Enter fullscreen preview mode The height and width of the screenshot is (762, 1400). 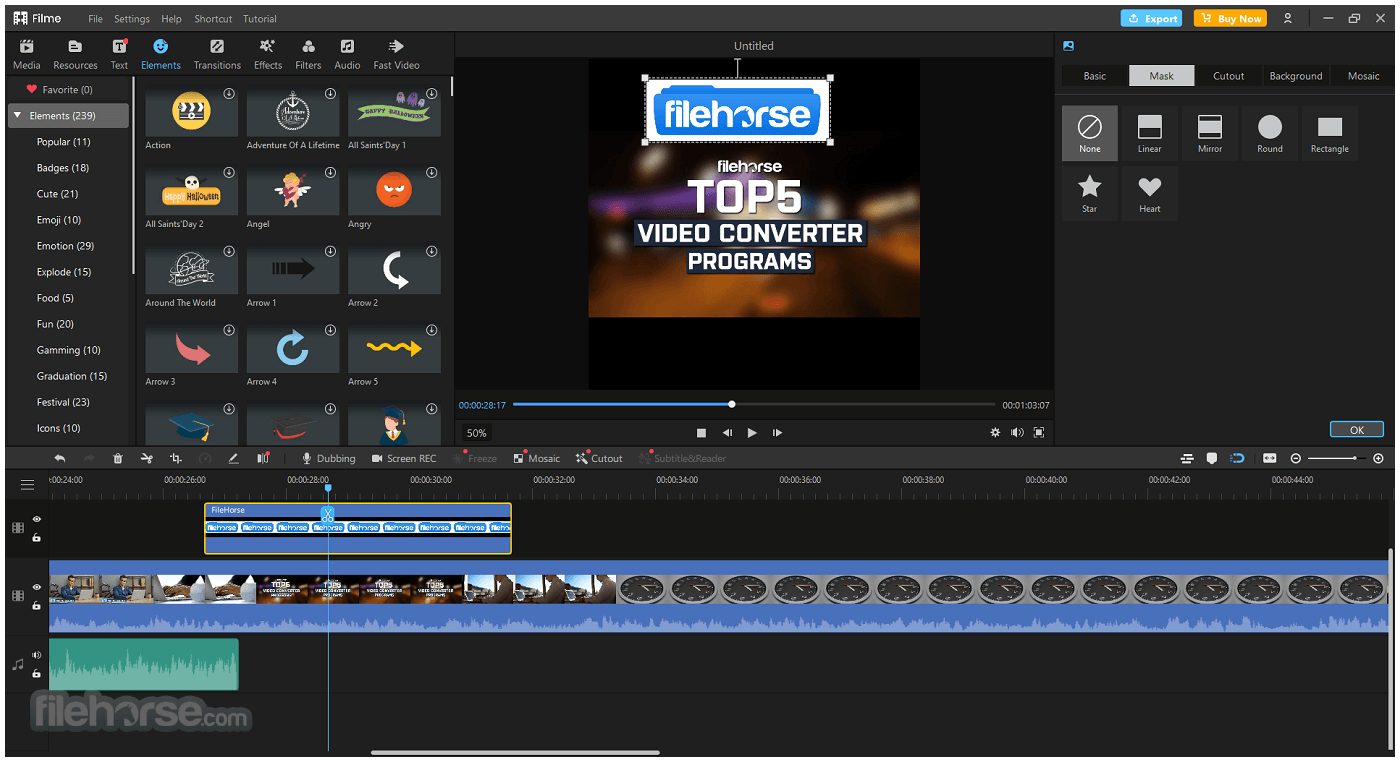(1039, 433)
